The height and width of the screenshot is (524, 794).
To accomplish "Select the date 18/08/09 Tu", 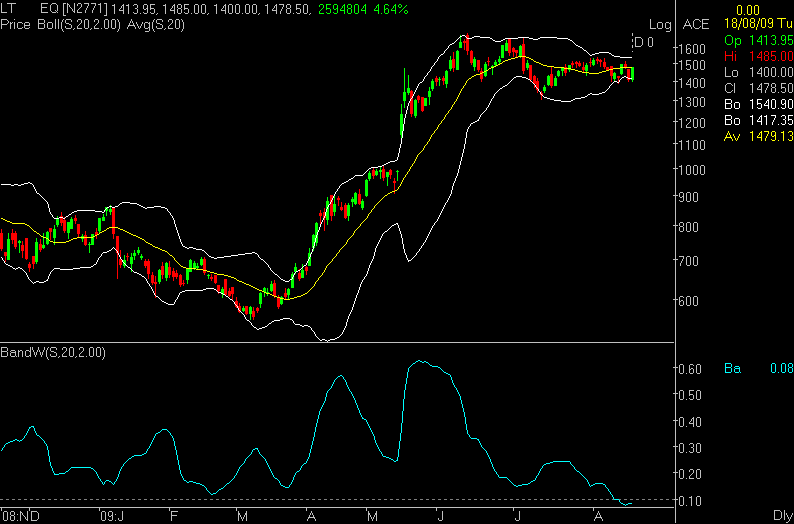I will (x=758, y=25).
